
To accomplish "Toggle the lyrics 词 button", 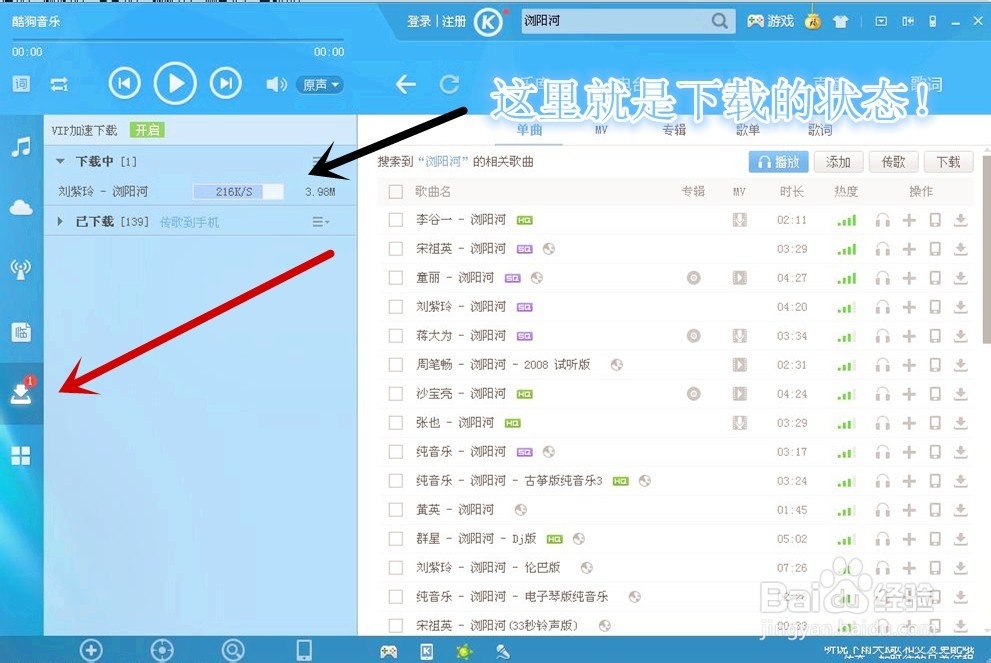I will [x=21, y=83].
